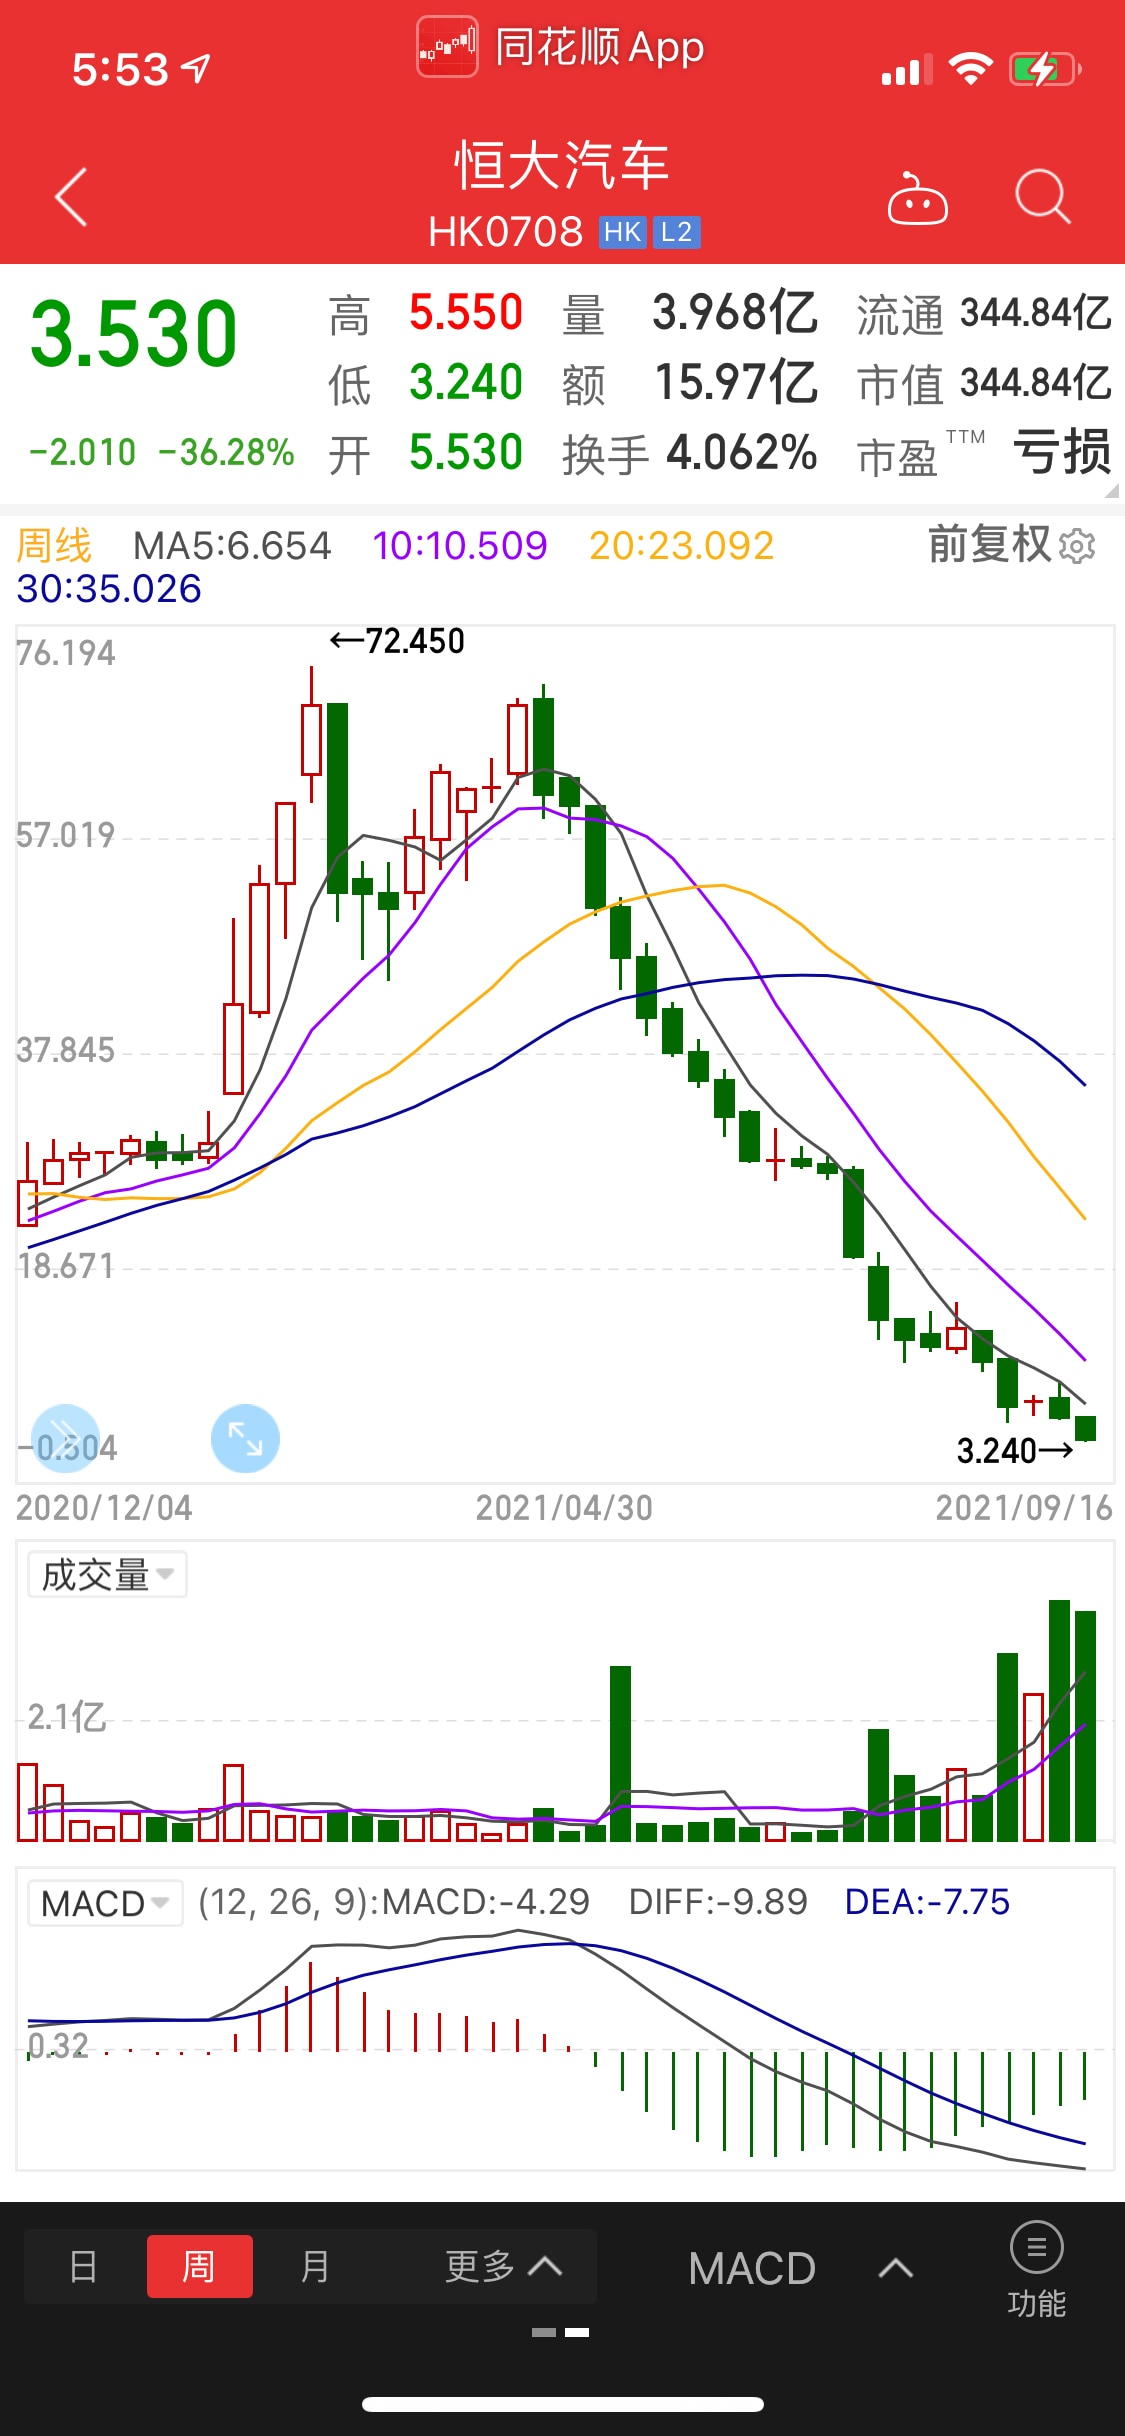Switch to 月 monthly chart tab
The image size is (1125, 2436).
315,2266
